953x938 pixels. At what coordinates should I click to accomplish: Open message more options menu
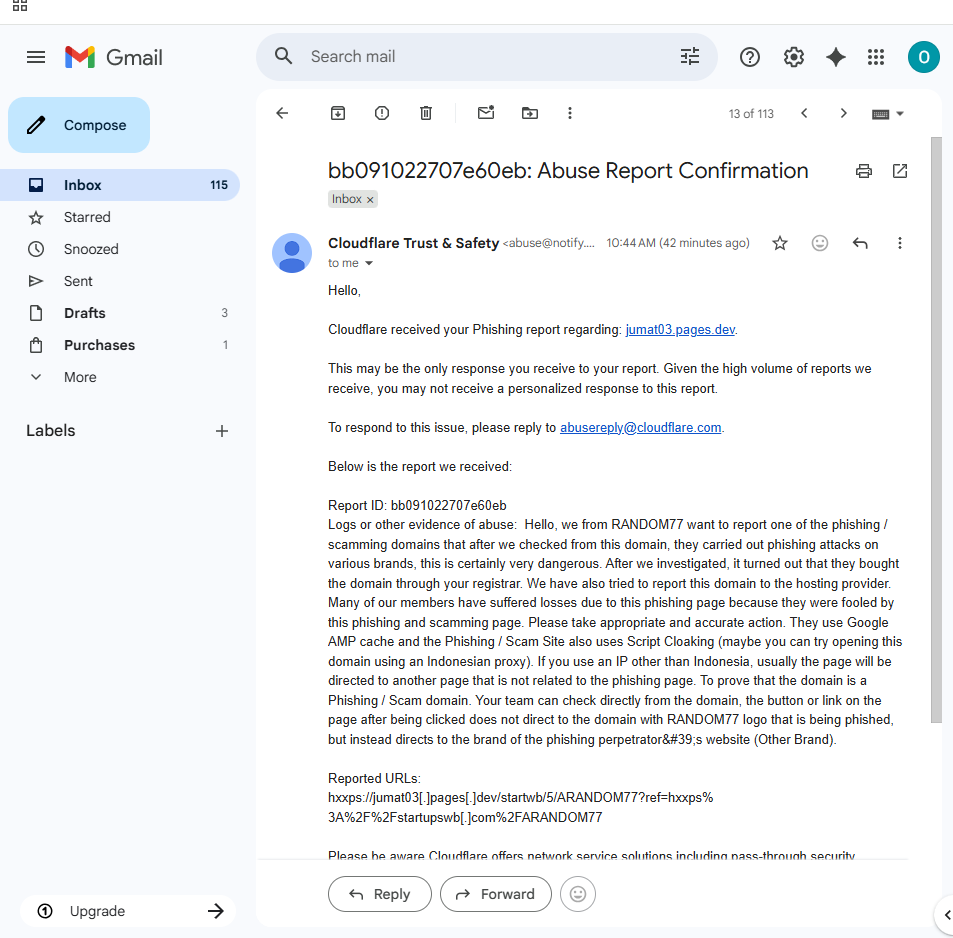point(900,243)
